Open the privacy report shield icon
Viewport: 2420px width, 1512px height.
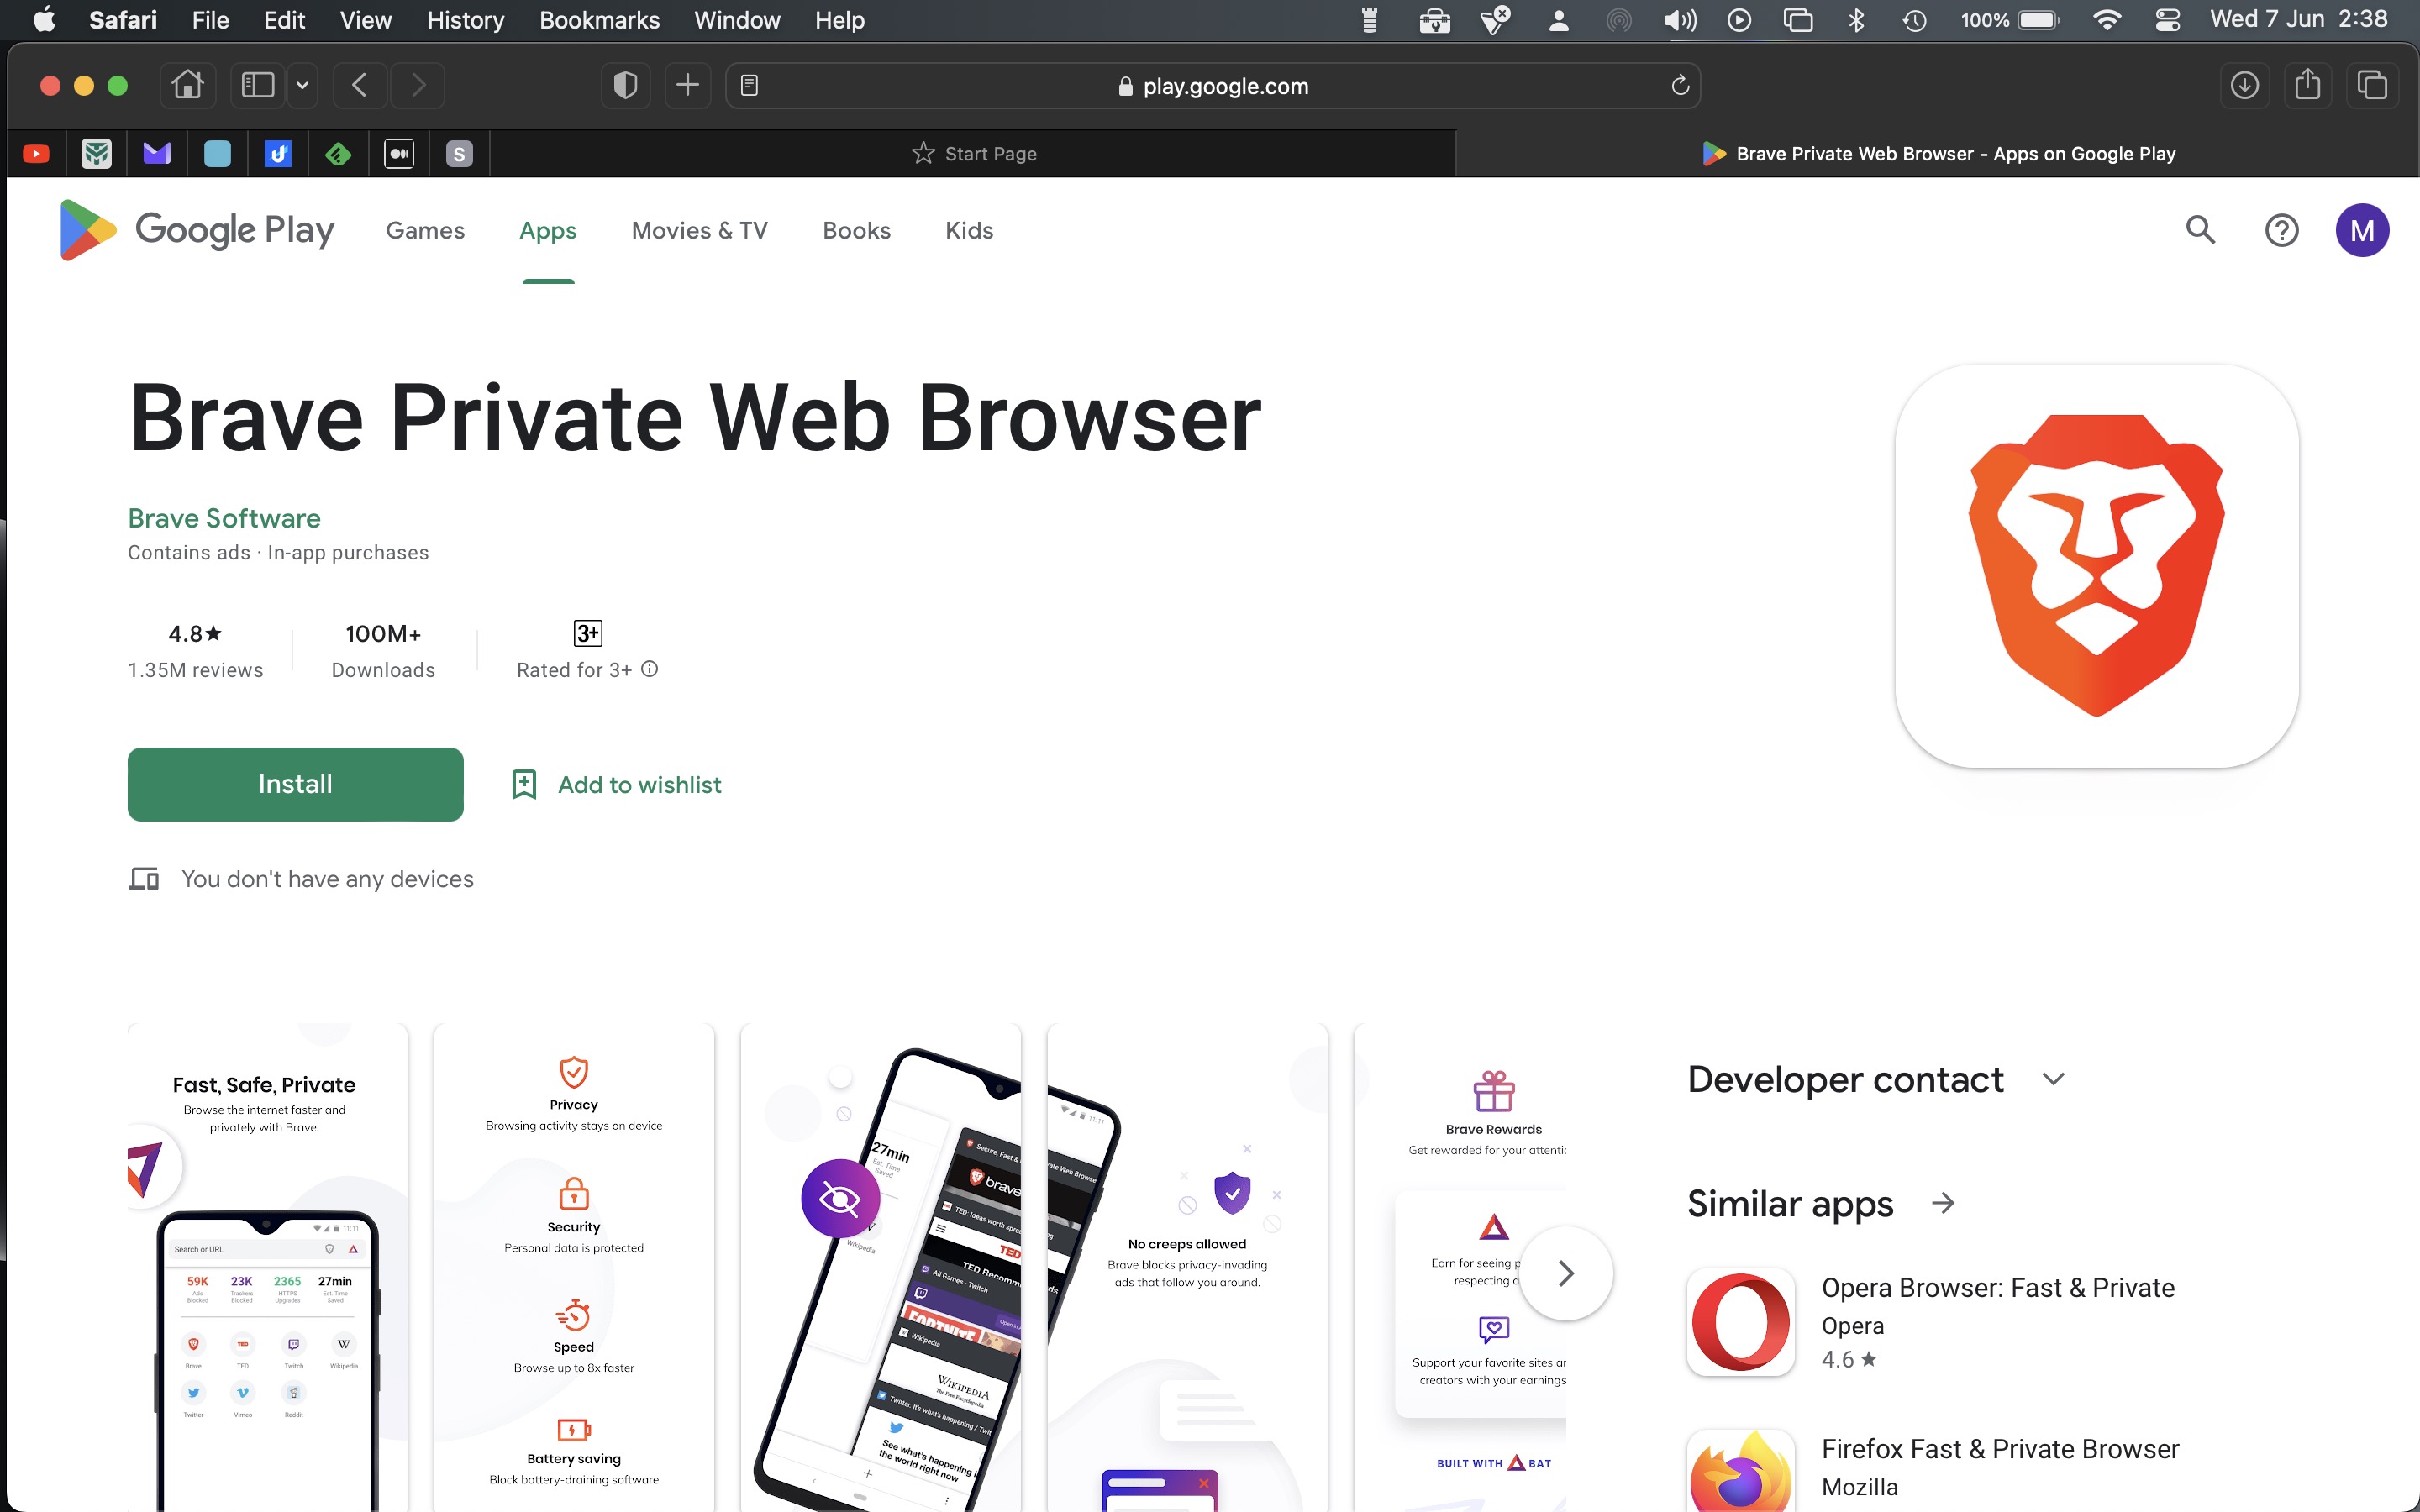click(x=625, y=85)
